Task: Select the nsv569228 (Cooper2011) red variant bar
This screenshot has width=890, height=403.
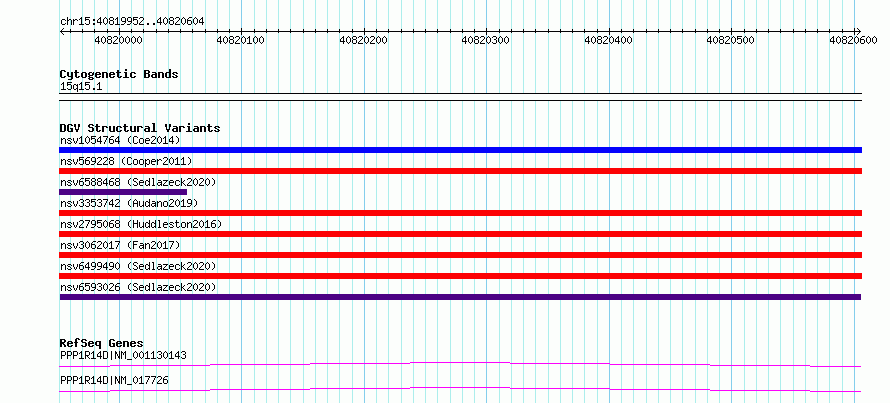Action: point(460,171)
